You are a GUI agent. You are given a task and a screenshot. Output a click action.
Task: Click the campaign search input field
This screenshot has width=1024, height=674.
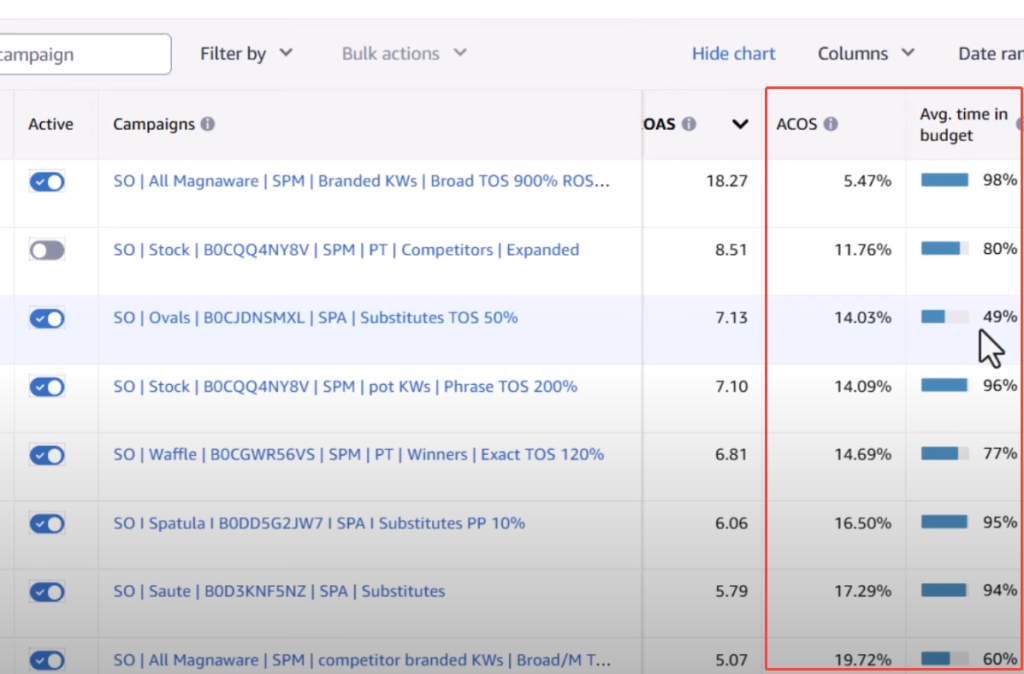point(85,54)
